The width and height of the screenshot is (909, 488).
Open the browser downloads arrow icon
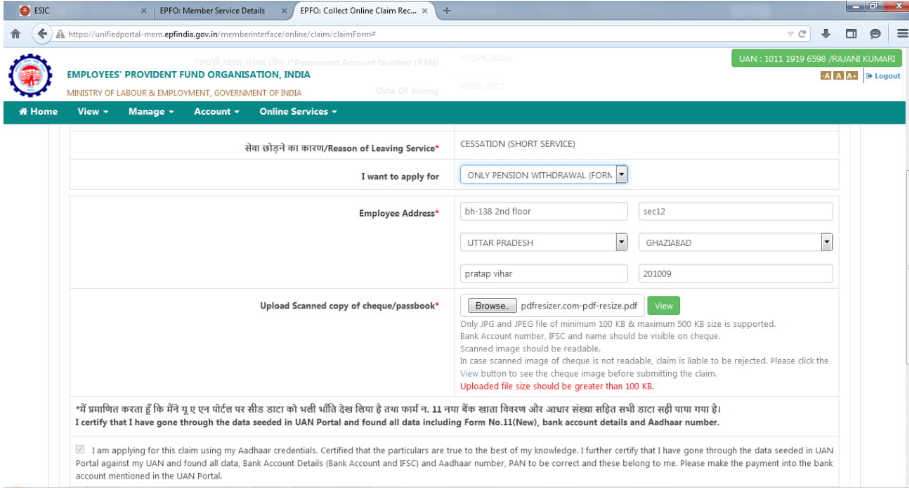tap(826, 33)
